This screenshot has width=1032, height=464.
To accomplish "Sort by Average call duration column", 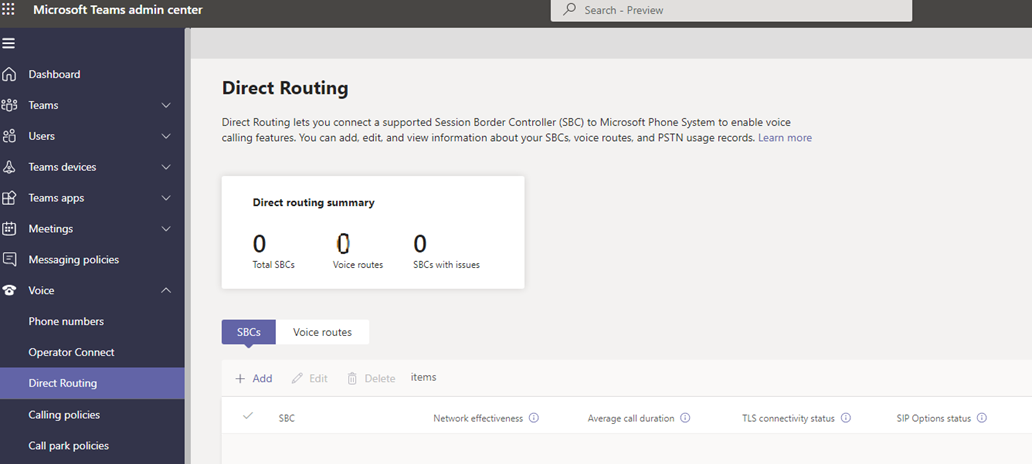I will tap(631, 419).
